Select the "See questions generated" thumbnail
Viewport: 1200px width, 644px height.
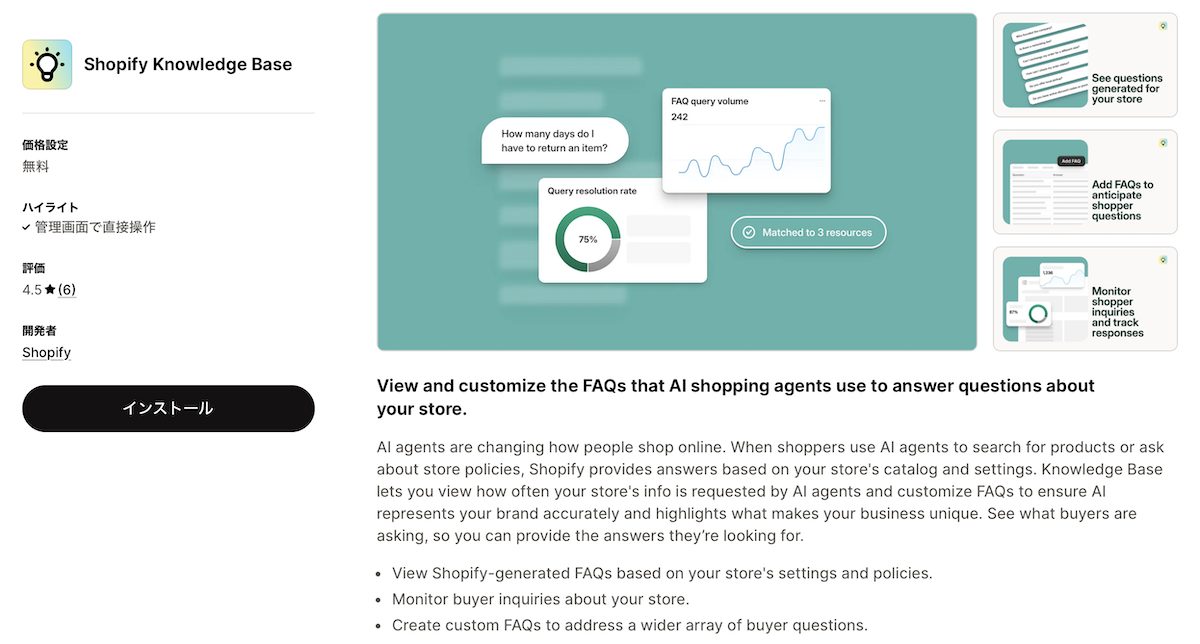pyautogui.click(x=1085, y=65)
